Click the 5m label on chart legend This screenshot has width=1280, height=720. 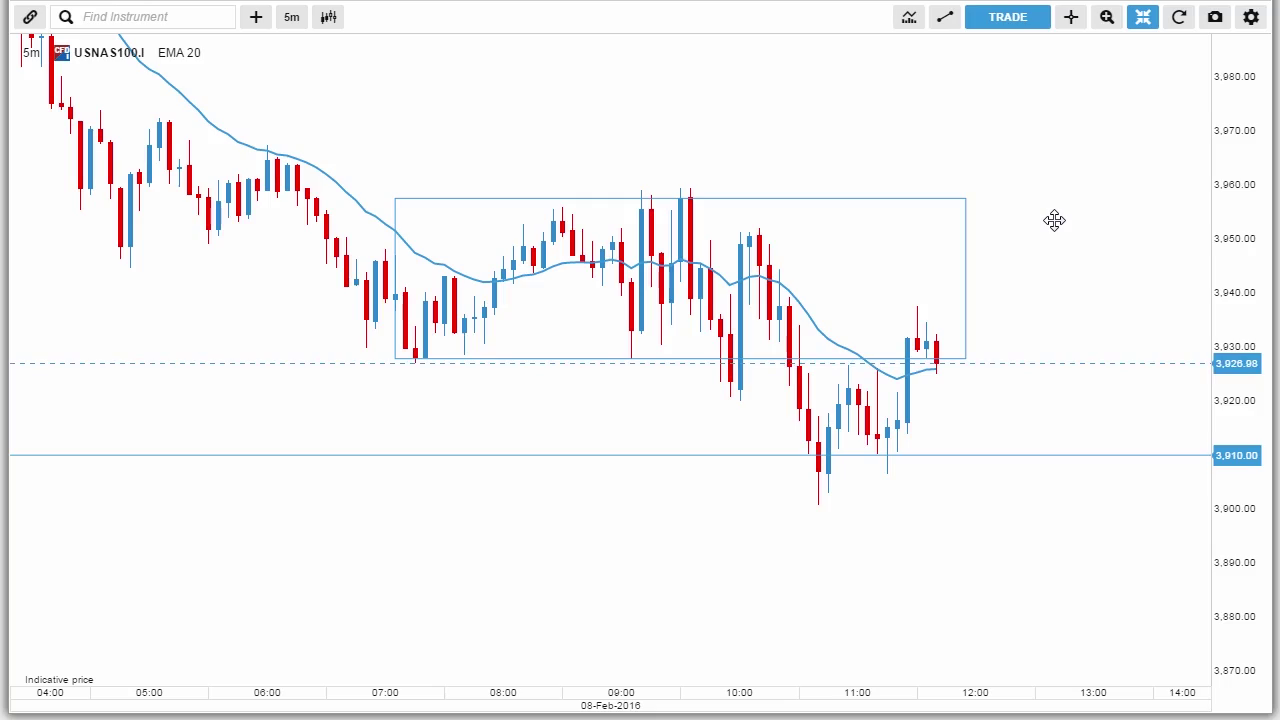31,53
